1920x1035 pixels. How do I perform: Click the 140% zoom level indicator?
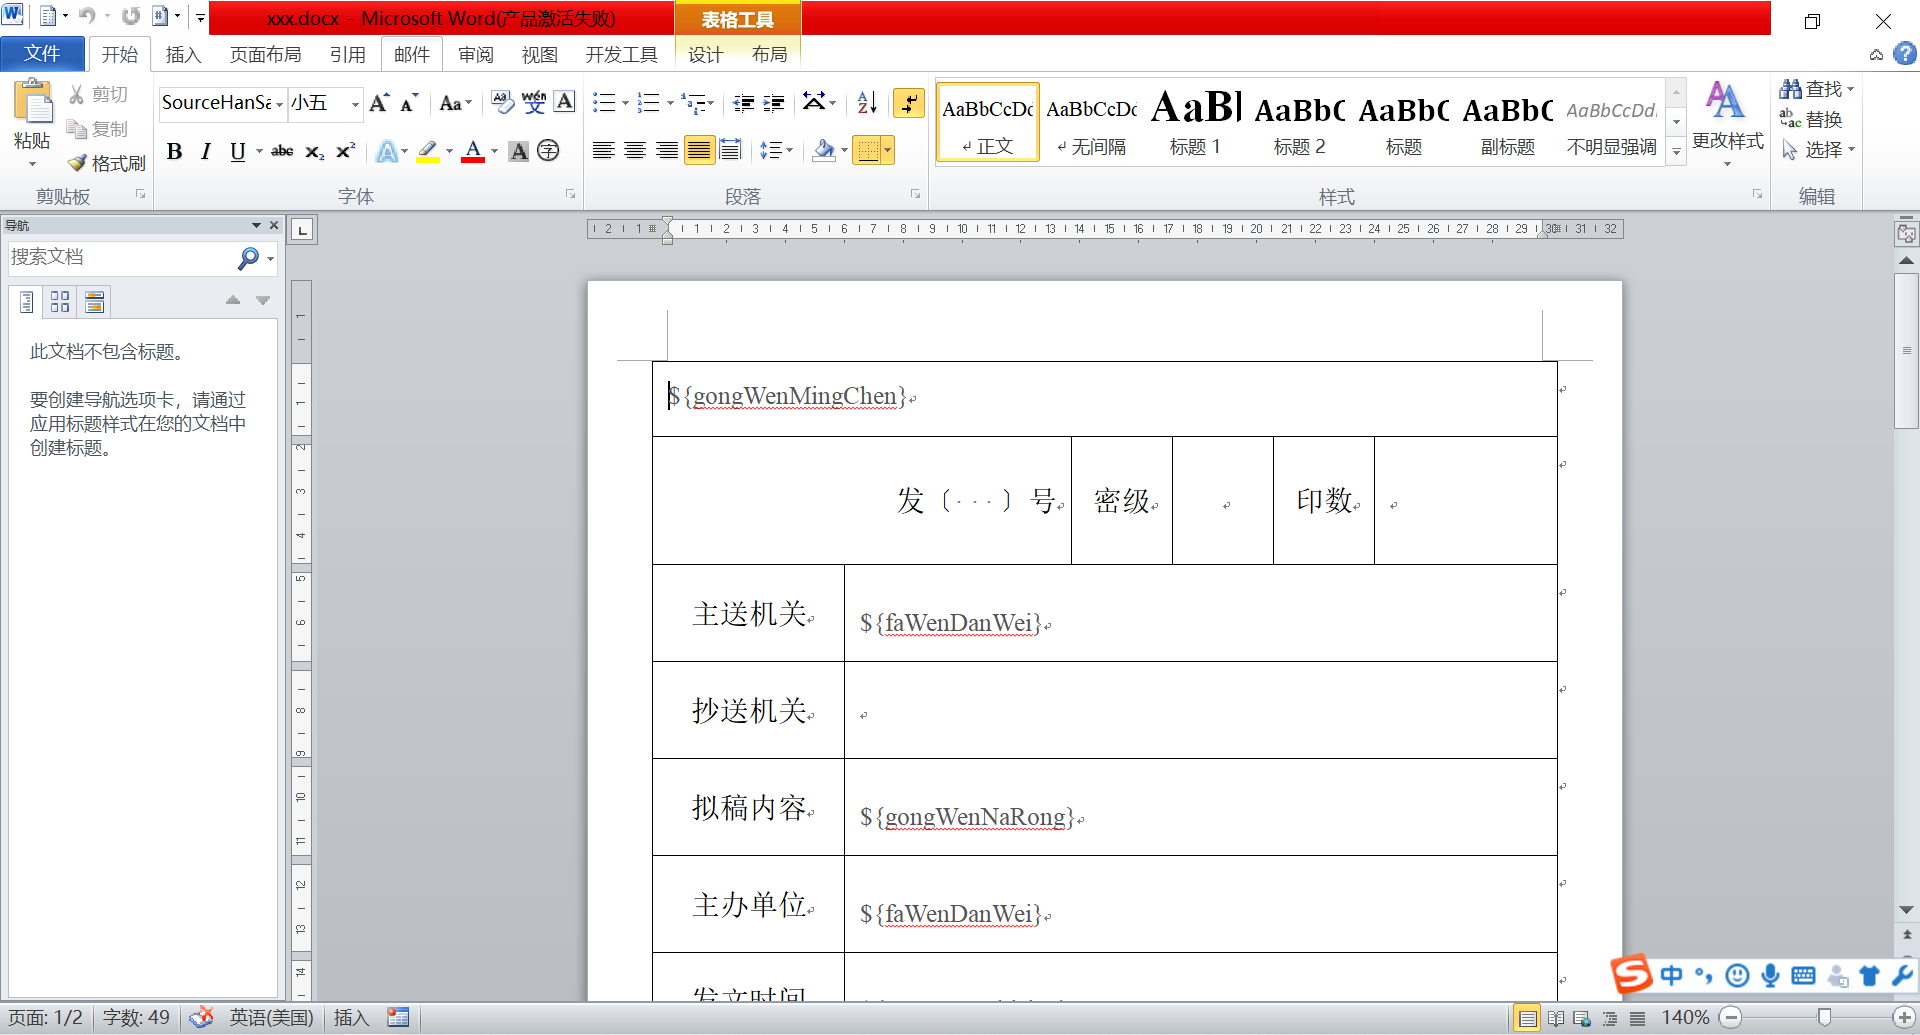point(1685,1018)
